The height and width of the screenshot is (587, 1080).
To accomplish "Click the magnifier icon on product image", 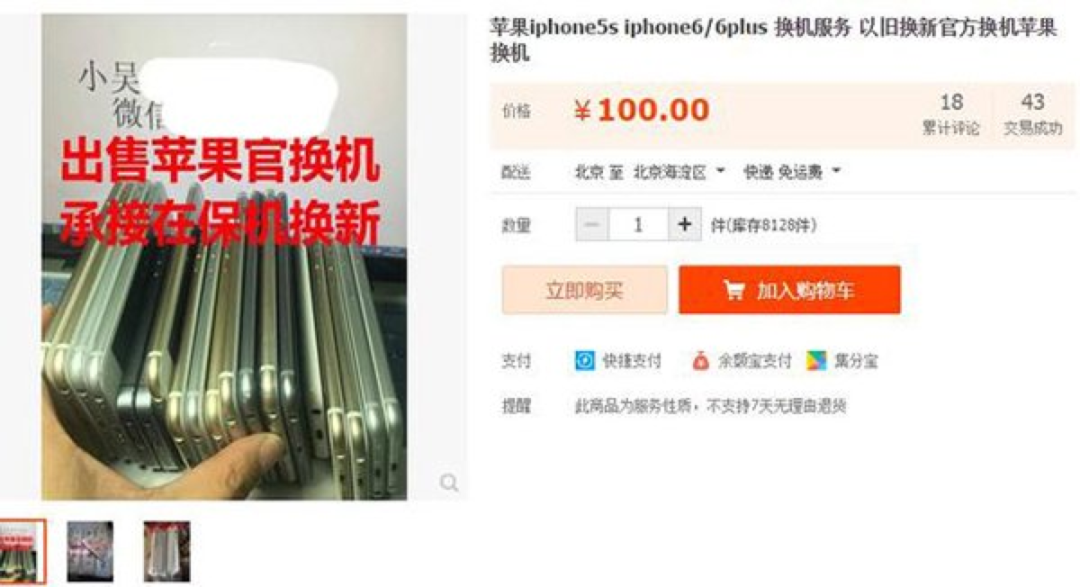I will coord(449,482).
